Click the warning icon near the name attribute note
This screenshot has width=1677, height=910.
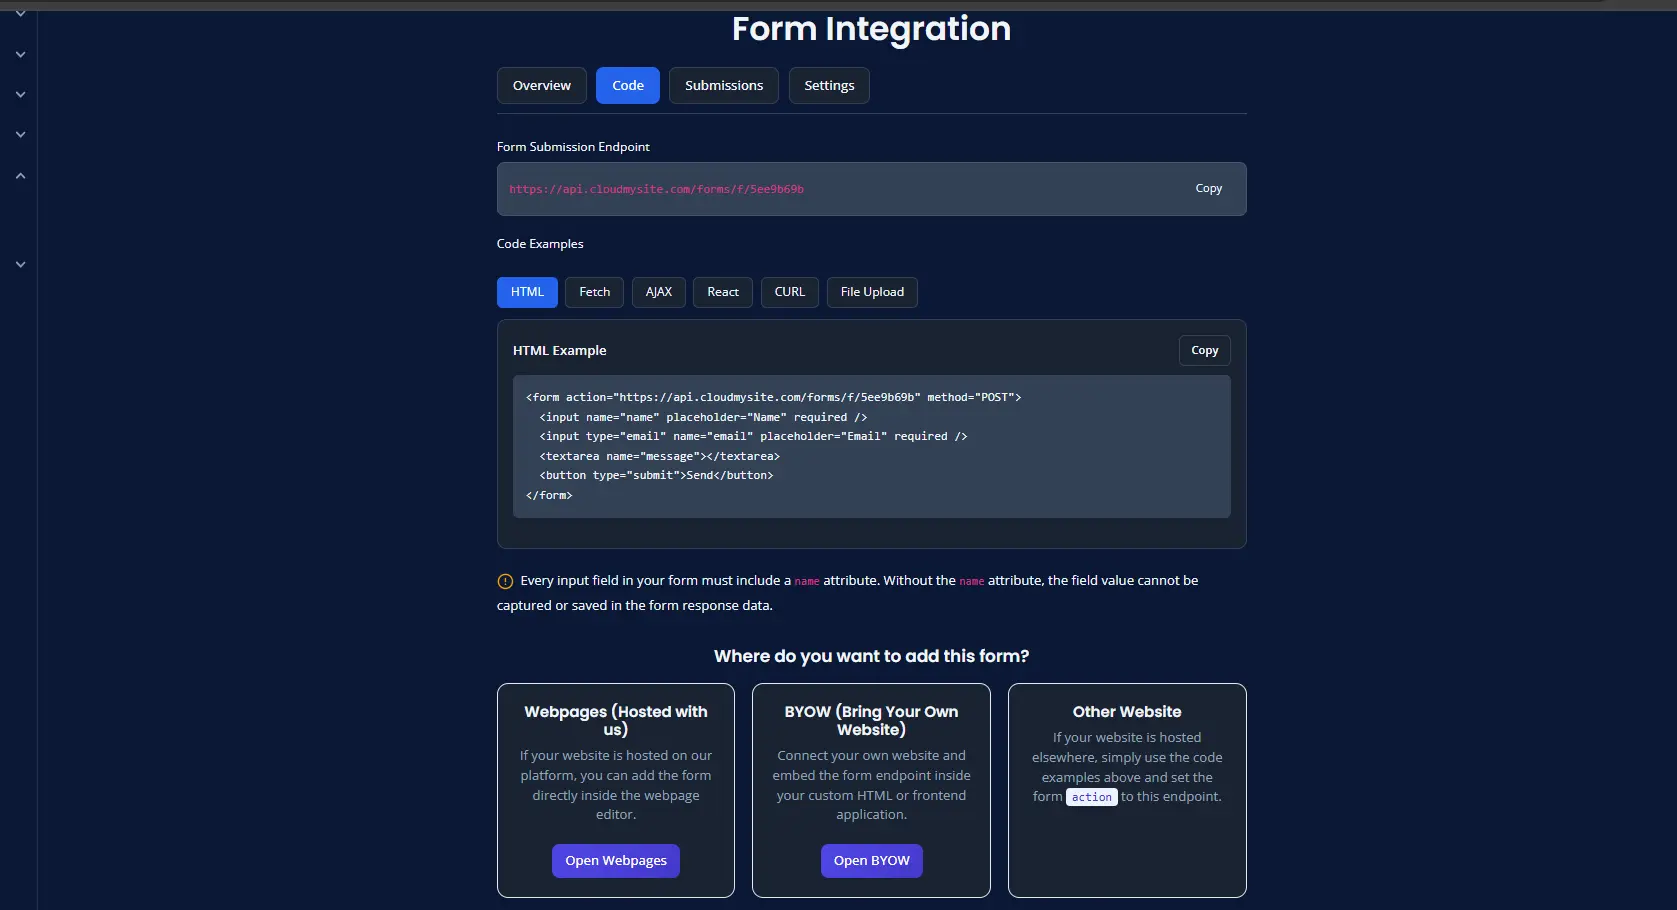pyautogui.click(x=504, y=581)
